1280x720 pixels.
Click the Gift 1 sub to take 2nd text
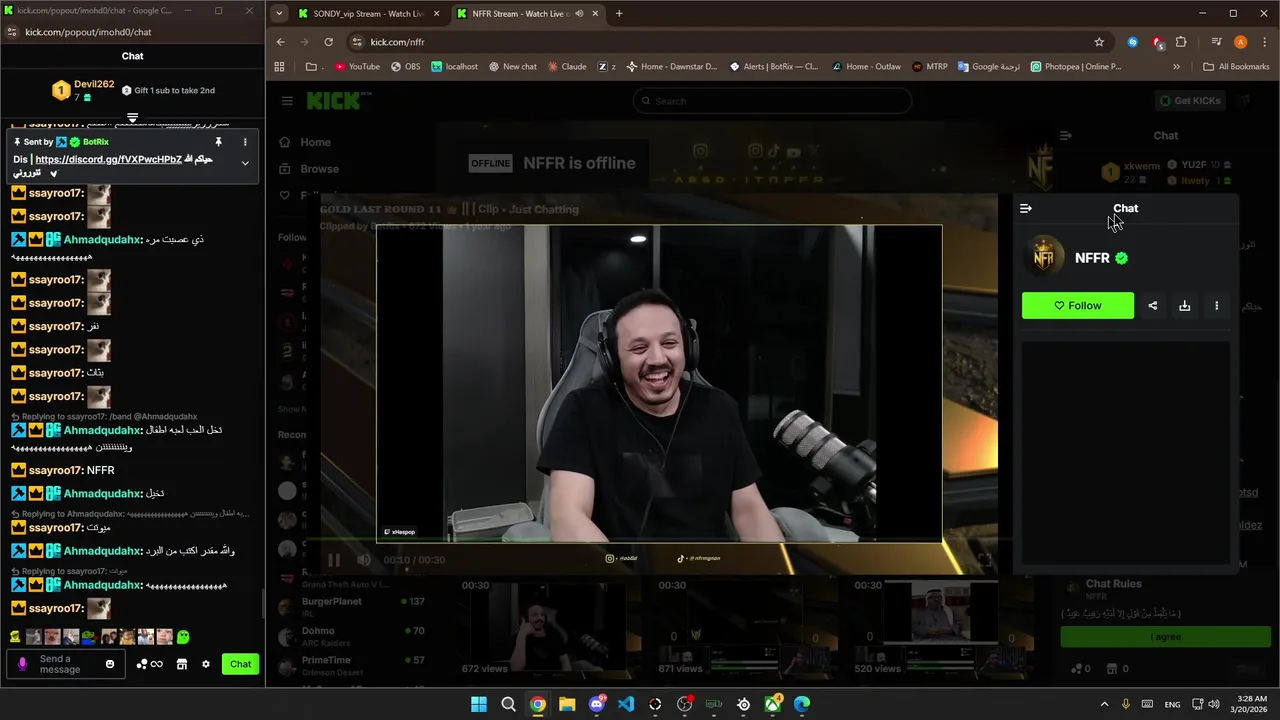point(174,90)
